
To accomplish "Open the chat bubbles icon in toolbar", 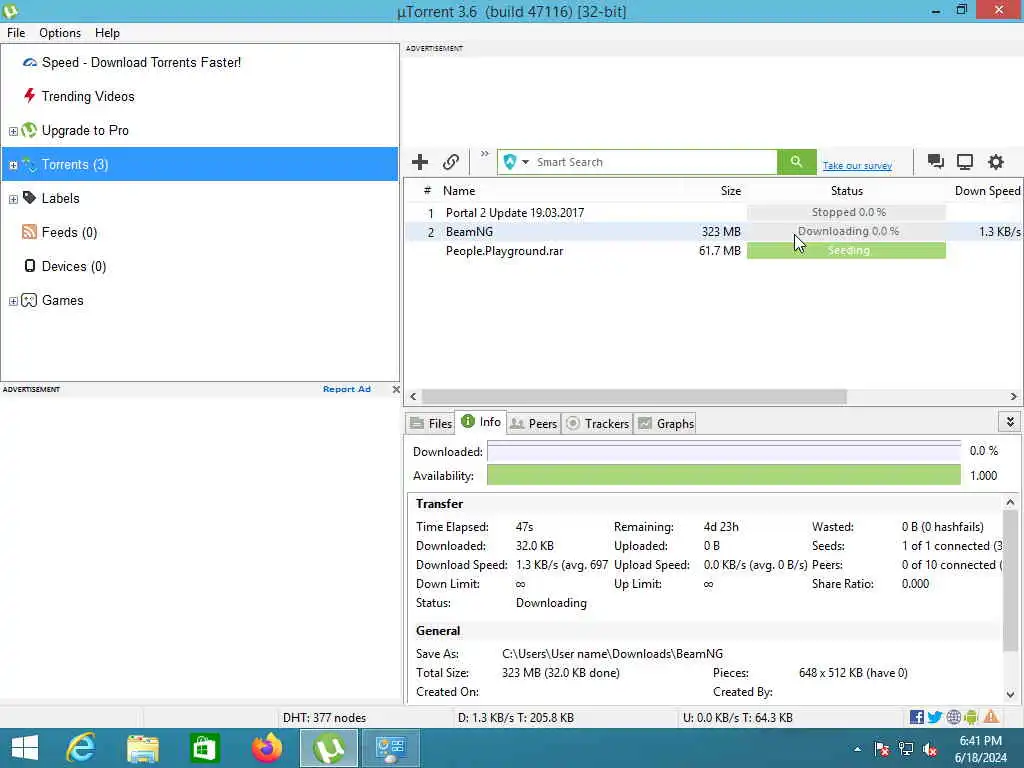I will click(935, 162).
